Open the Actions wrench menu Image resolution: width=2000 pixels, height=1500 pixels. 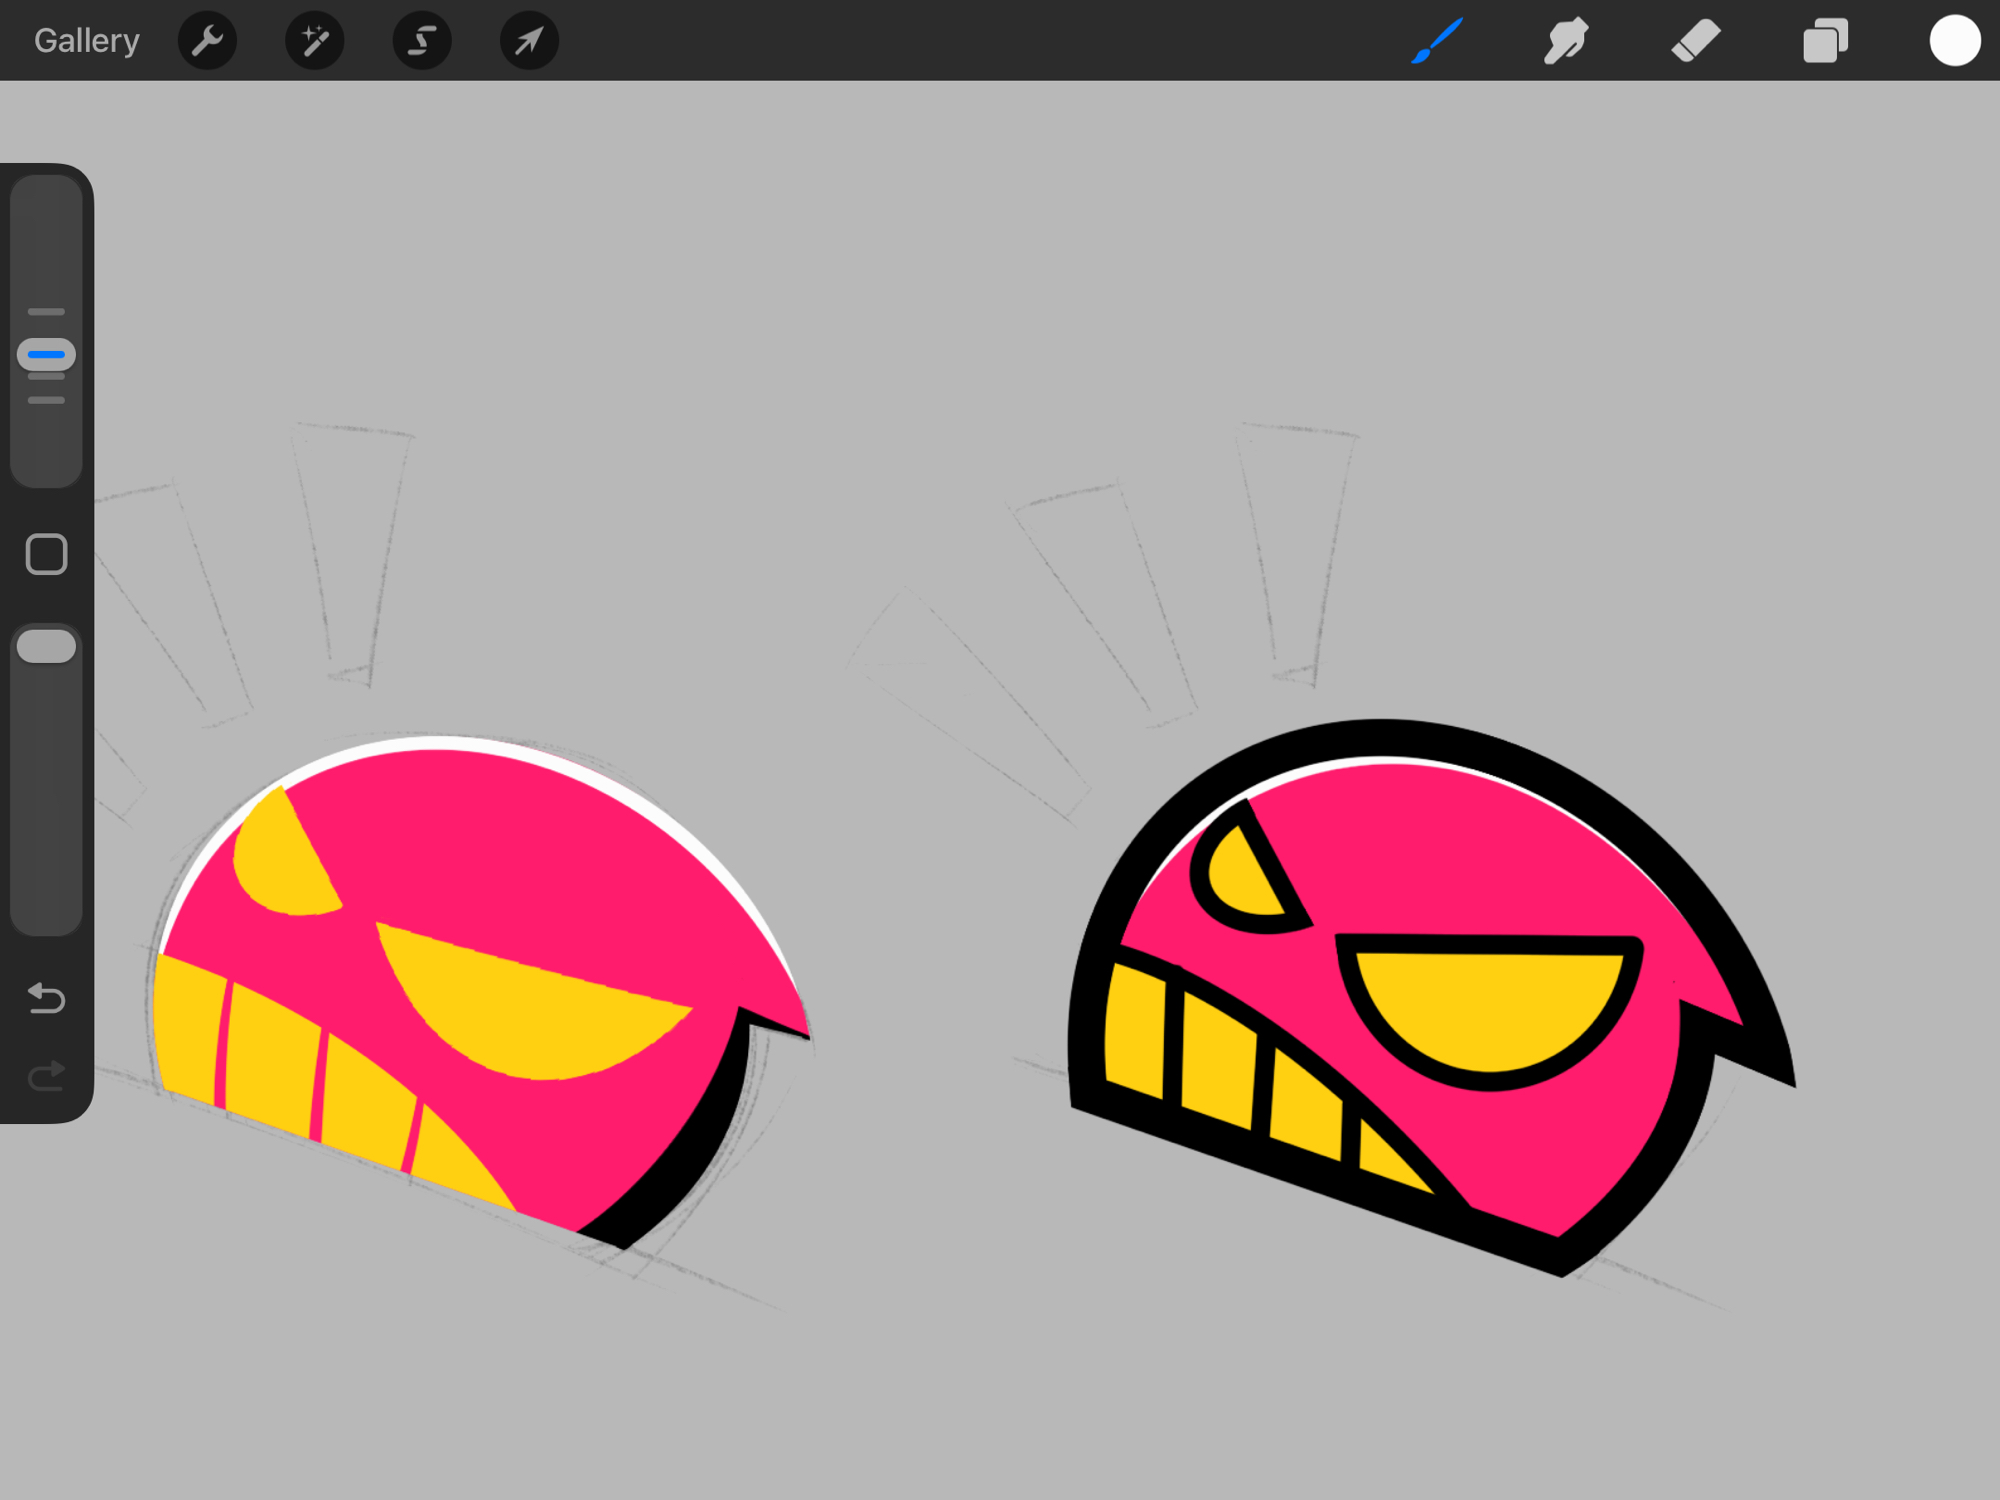(207, 41)
